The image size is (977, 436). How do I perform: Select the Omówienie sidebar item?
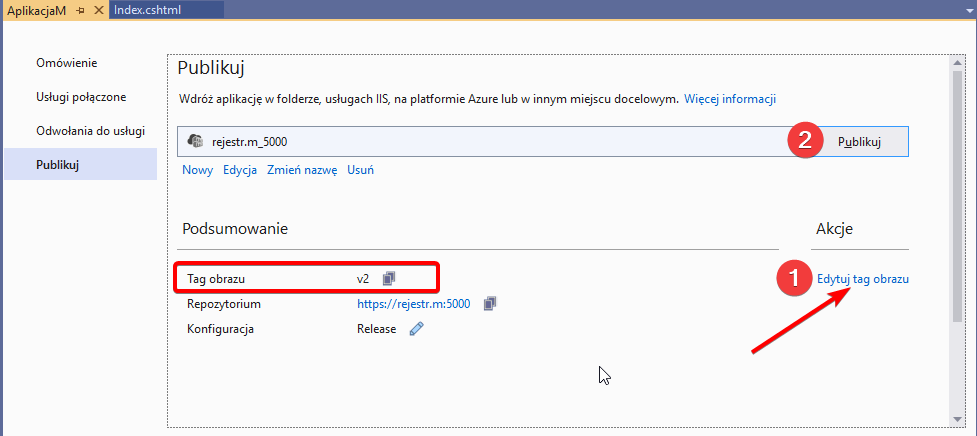(x=66, y=63)
